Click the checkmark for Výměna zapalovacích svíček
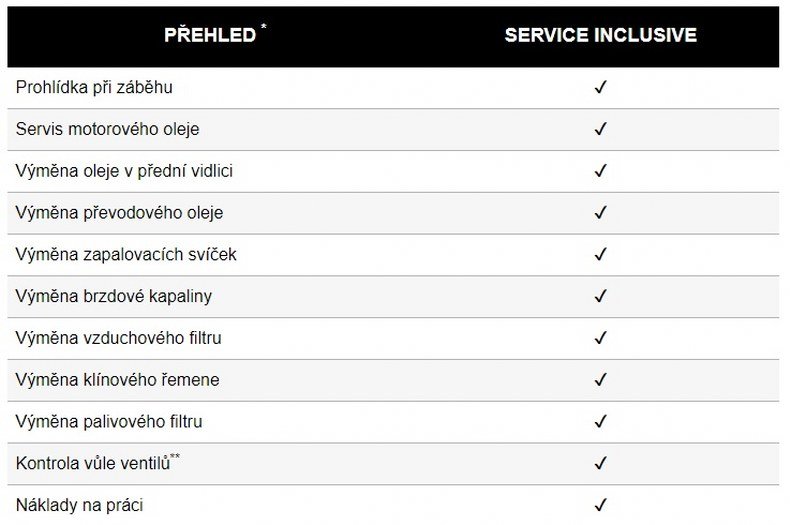 601,255
